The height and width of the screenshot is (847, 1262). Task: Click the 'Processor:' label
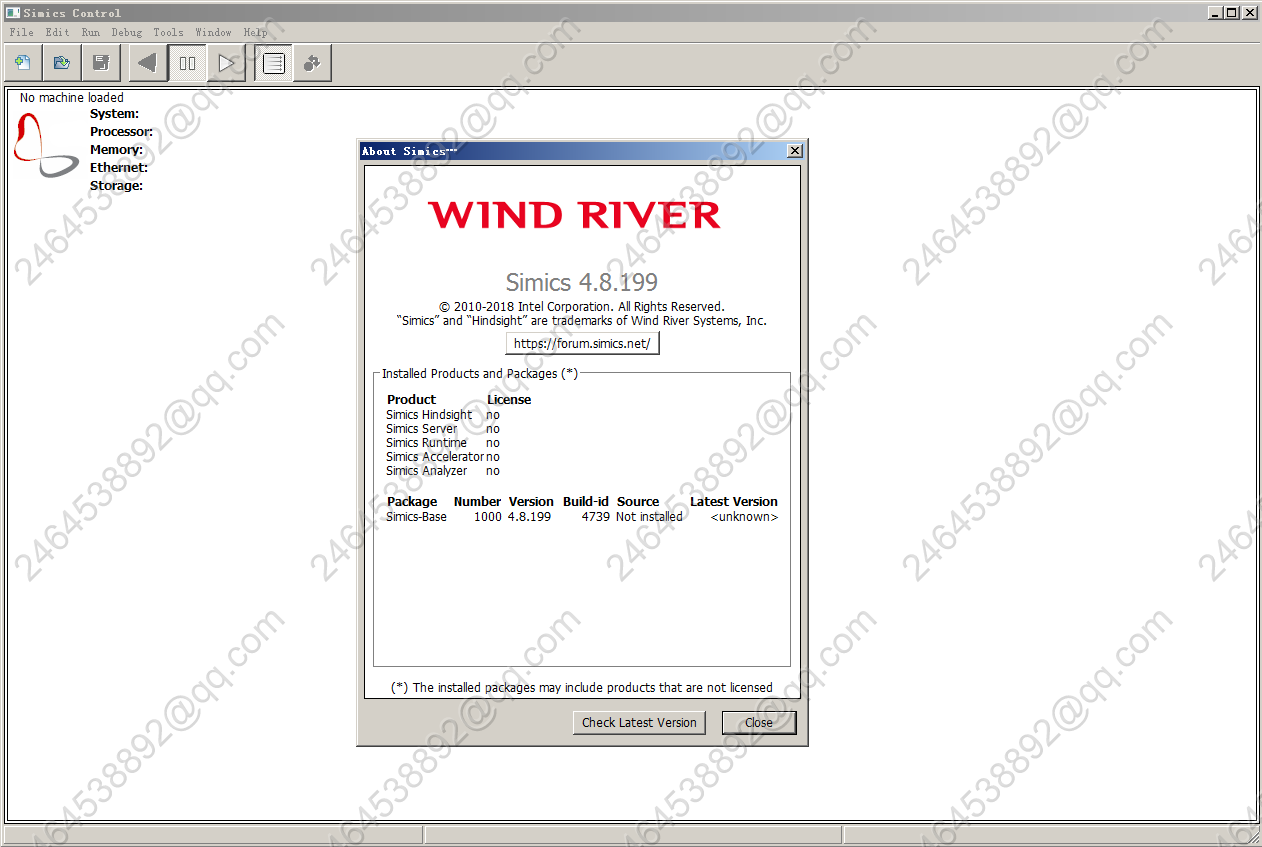tap(121, 132)
